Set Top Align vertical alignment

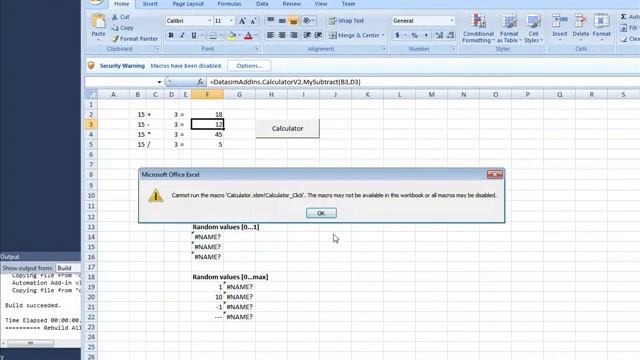pyautogui.click(x=270, y=21)
